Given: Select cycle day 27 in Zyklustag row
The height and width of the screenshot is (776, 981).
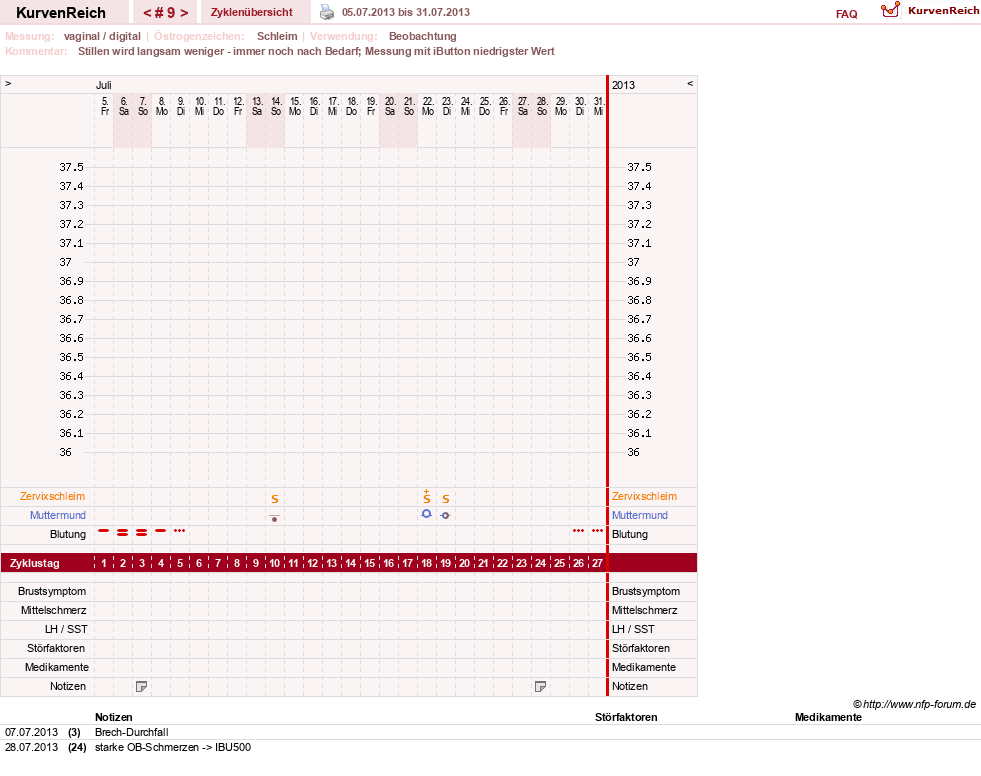Looking at the screenshot, I should click(597, 563).
